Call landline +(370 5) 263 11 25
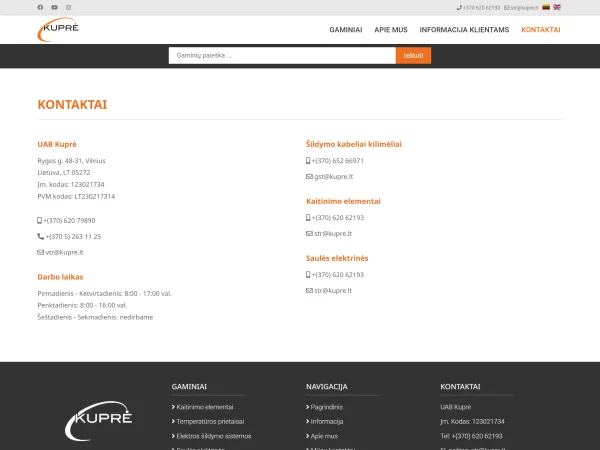This screenshot has width=600, height=450. [x=69, y=236]
